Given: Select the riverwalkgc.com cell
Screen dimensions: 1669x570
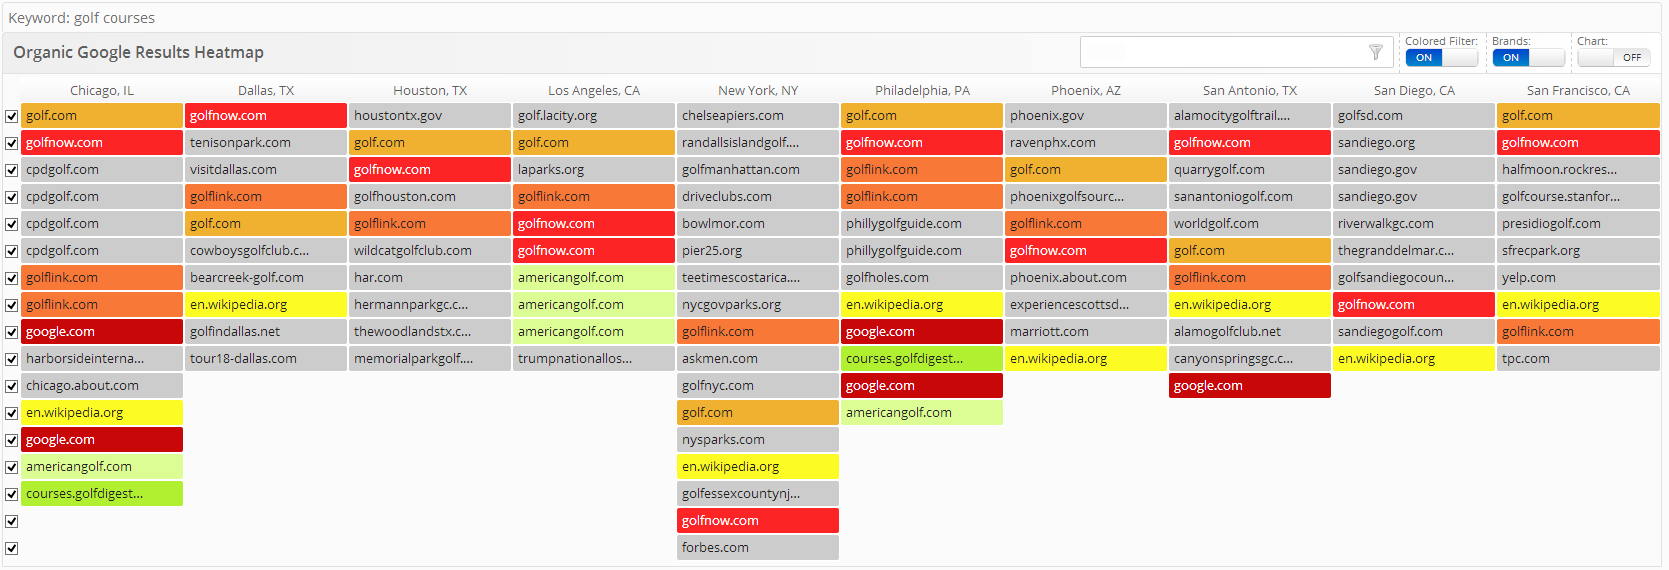Looking at the screenshot, I should coord(1414,224).
